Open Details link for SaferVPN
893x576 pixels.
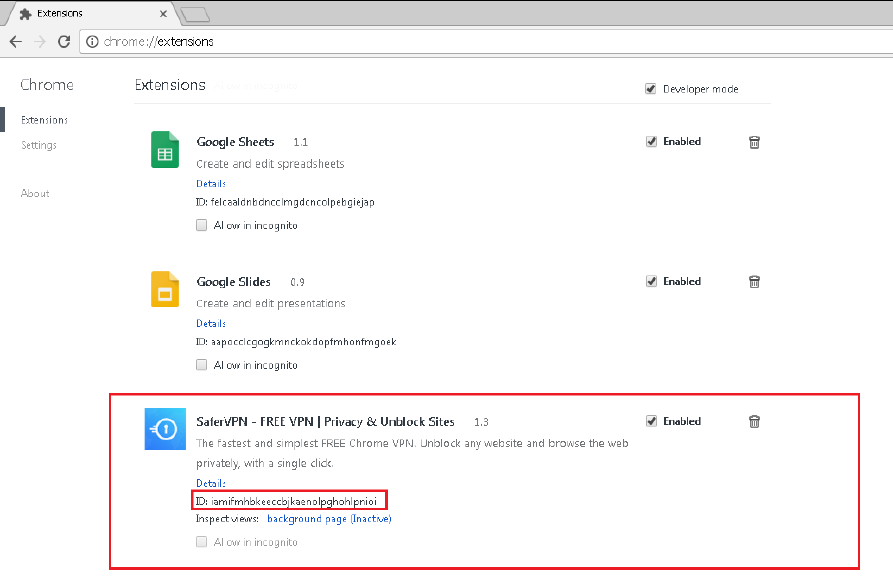pyautogui.click(x=211, y=483)
